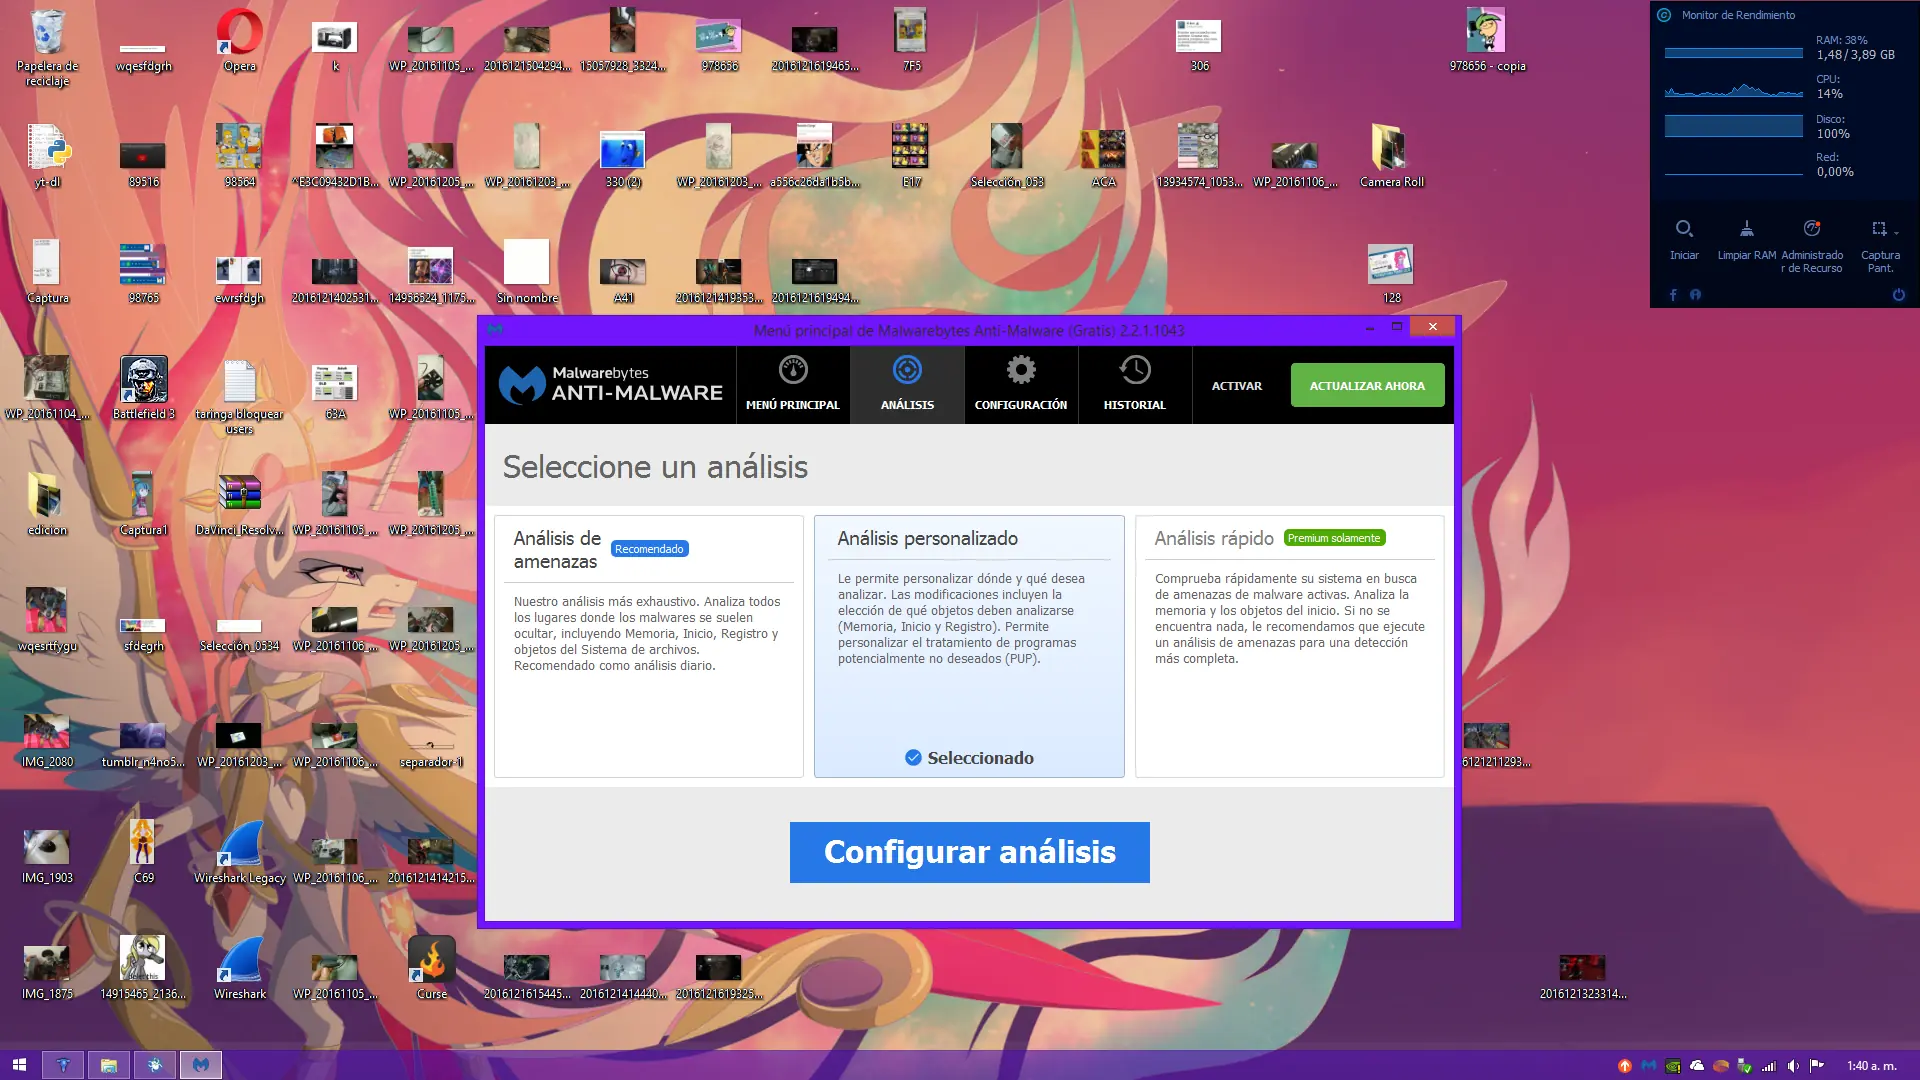Select the IMG_2080 image thumbnail
Viewport: 1920px width, 1080px height.
(x=47, y=740)
